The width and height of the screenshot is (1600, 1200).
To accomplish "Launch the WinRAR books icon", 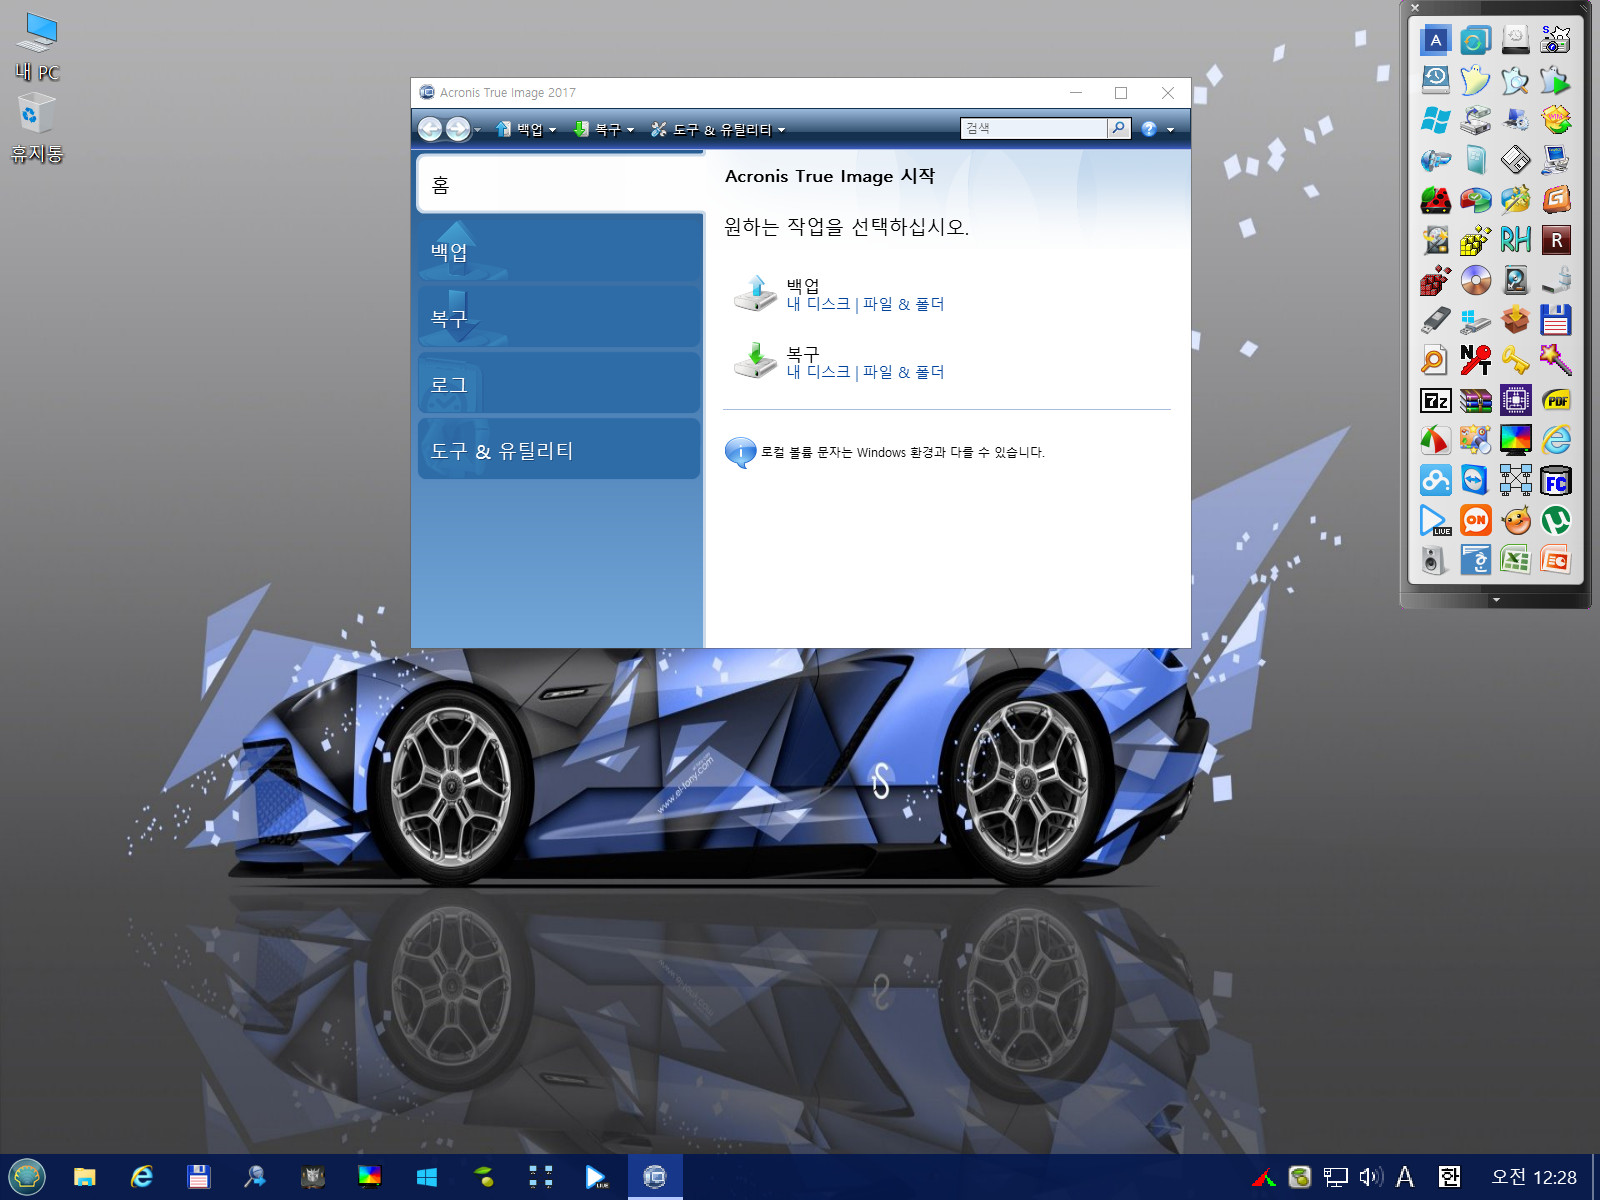I will coord(1475,400).
